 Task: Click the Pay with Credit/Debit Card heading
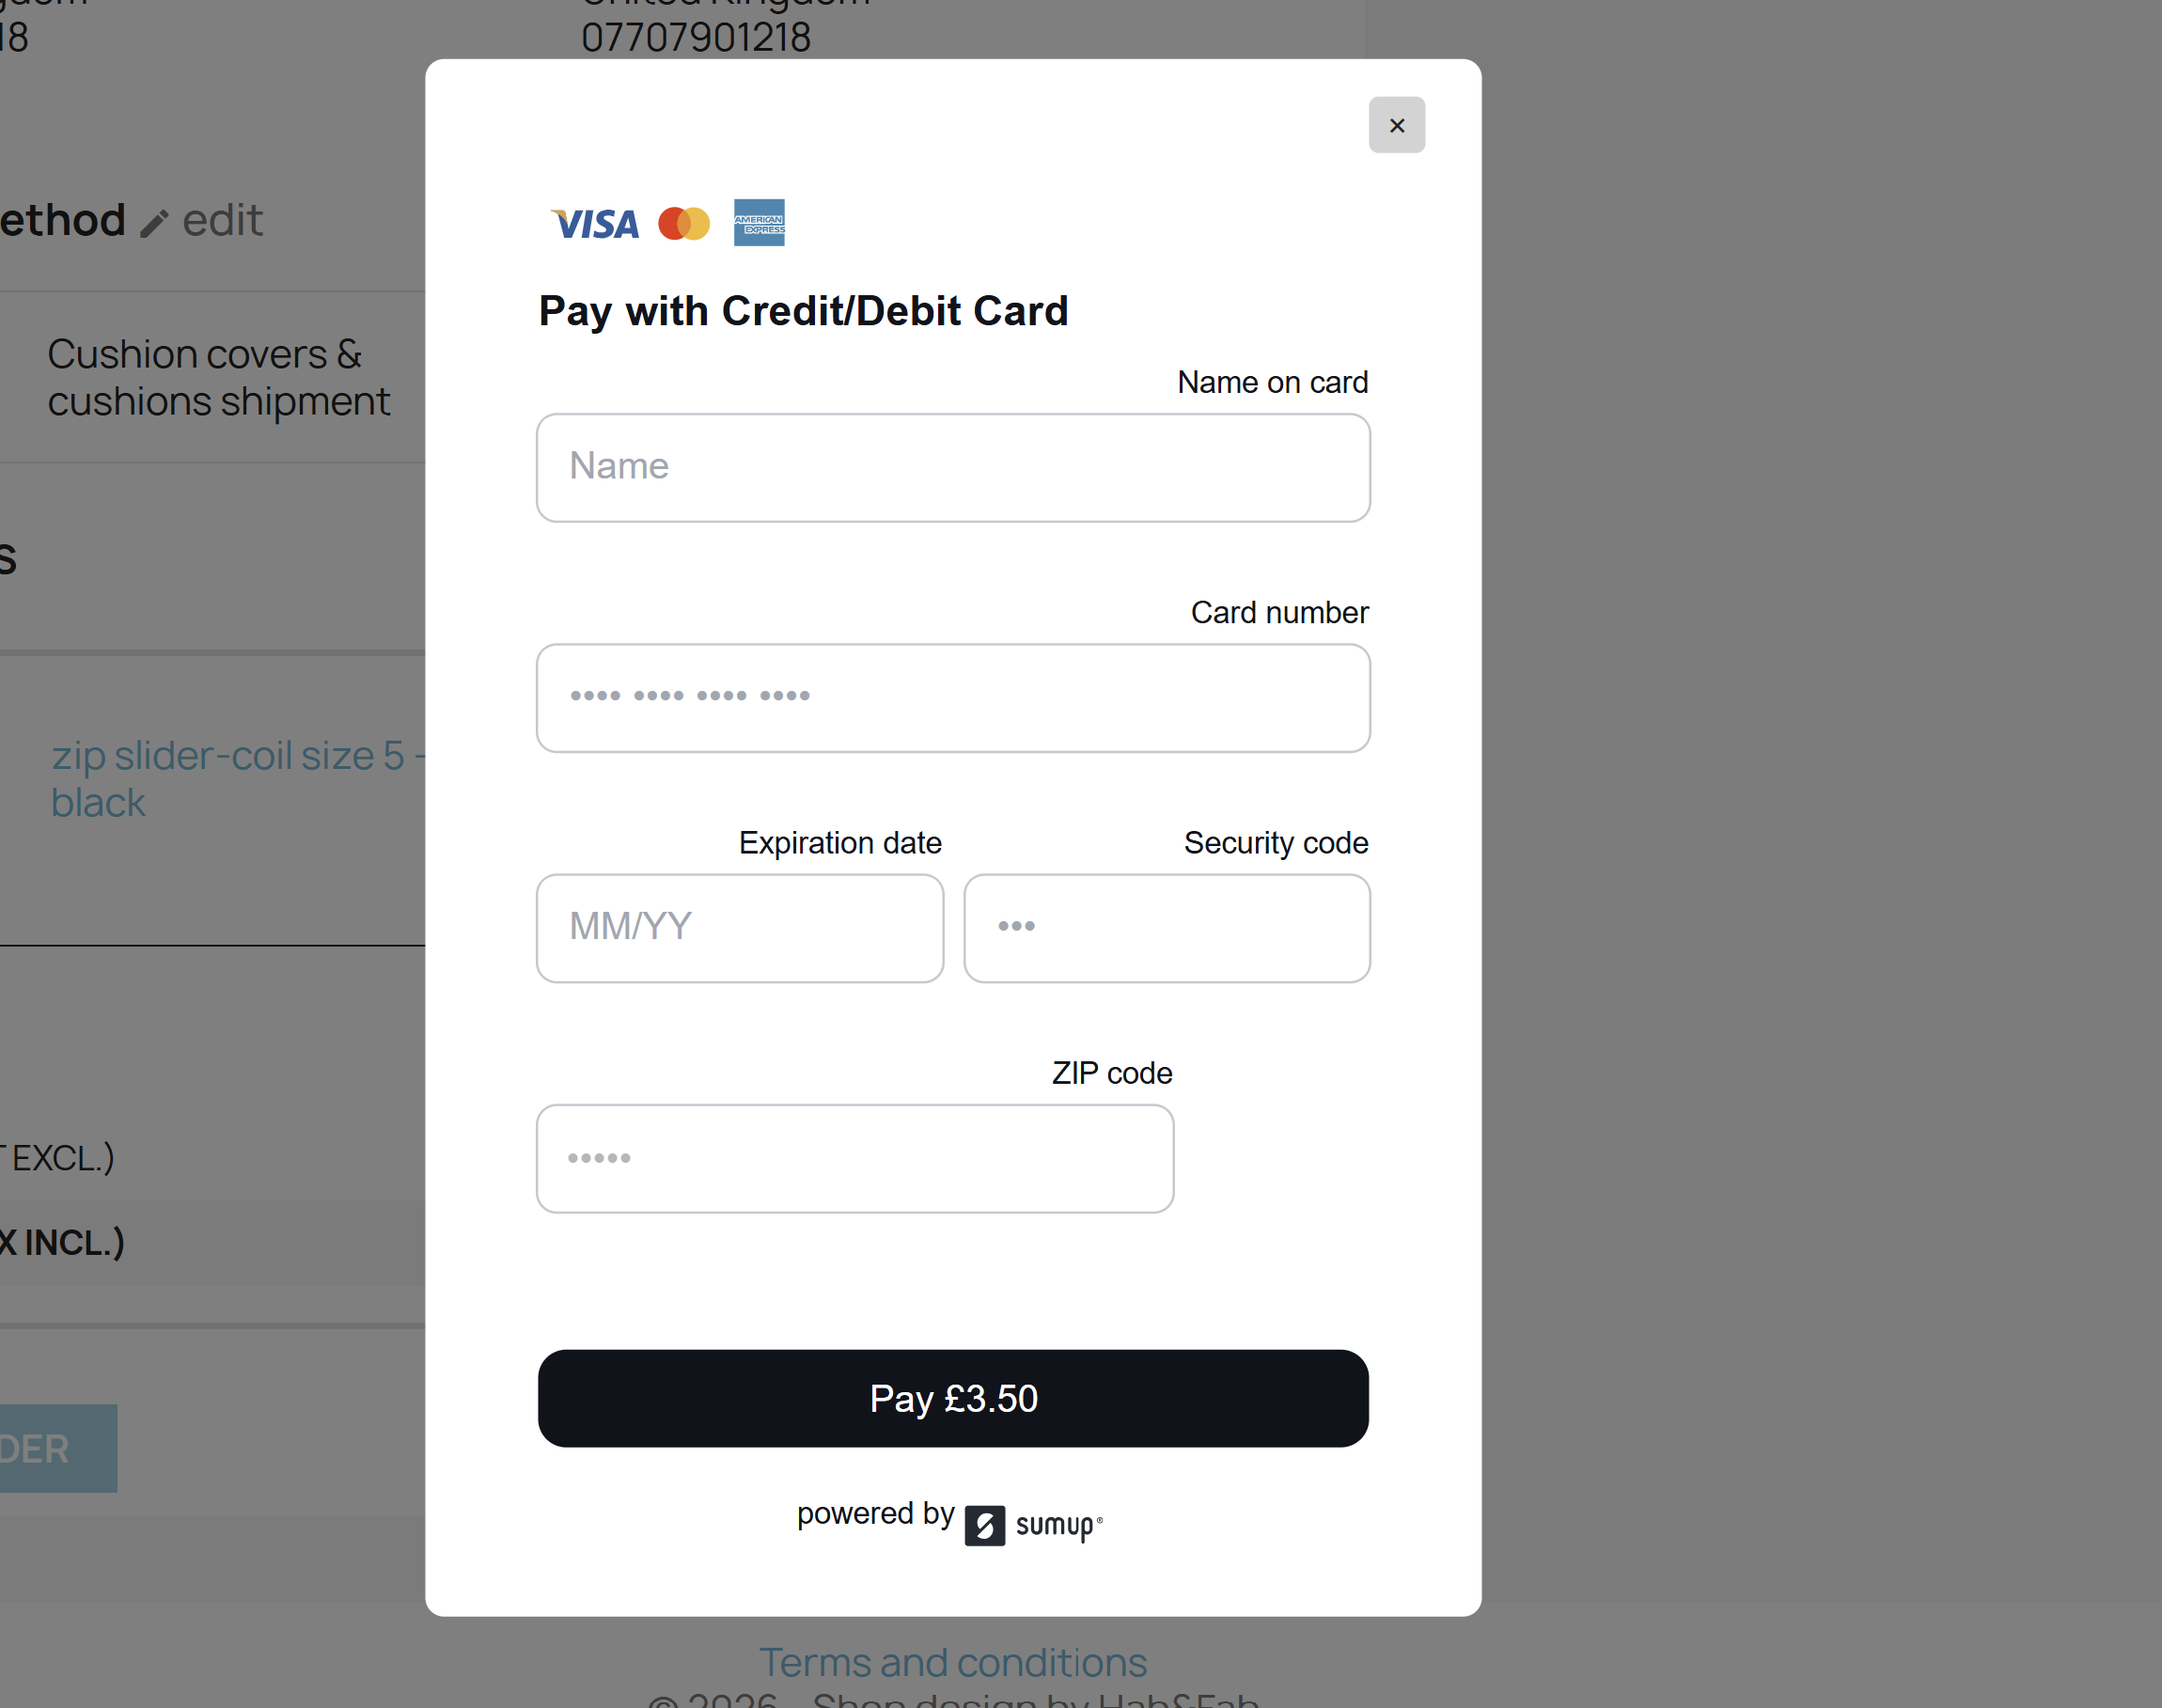pos(803,311)
